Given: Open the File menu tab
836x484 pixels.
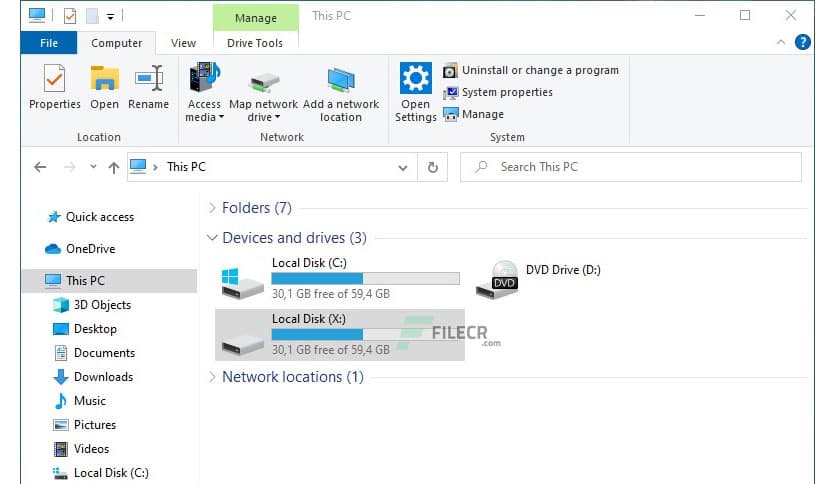Looking at the screenshot, I should [x=49, y=43].
